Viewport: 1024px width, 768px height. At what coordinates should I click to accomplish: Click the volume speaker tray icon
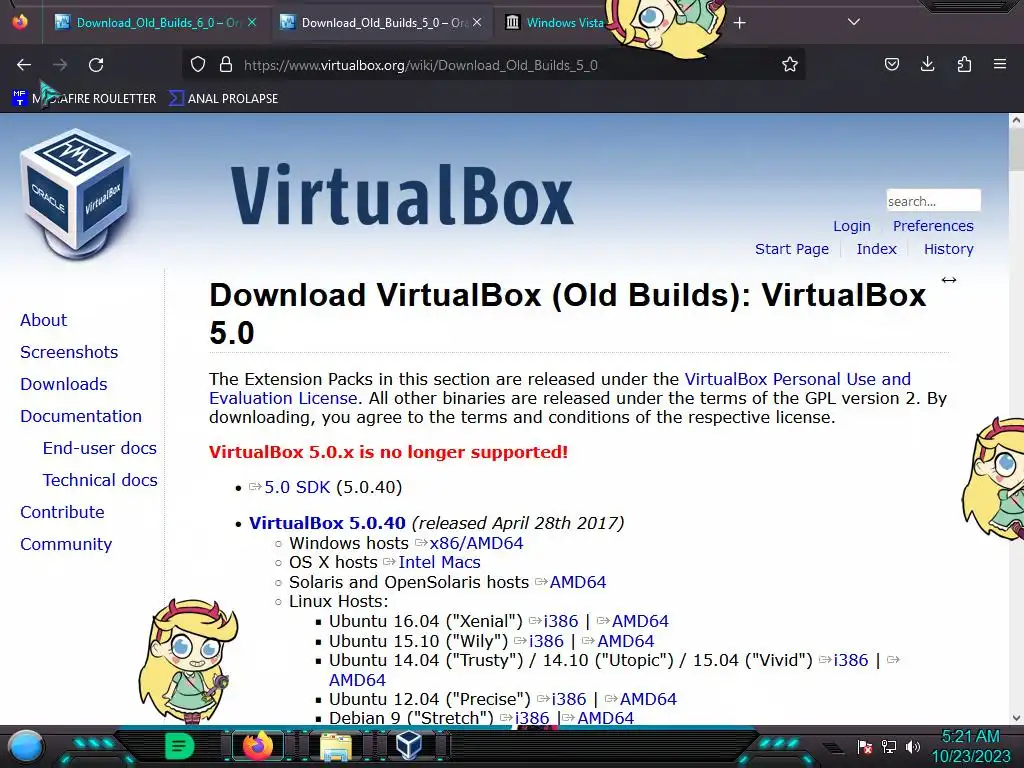(x=913, y=746)
